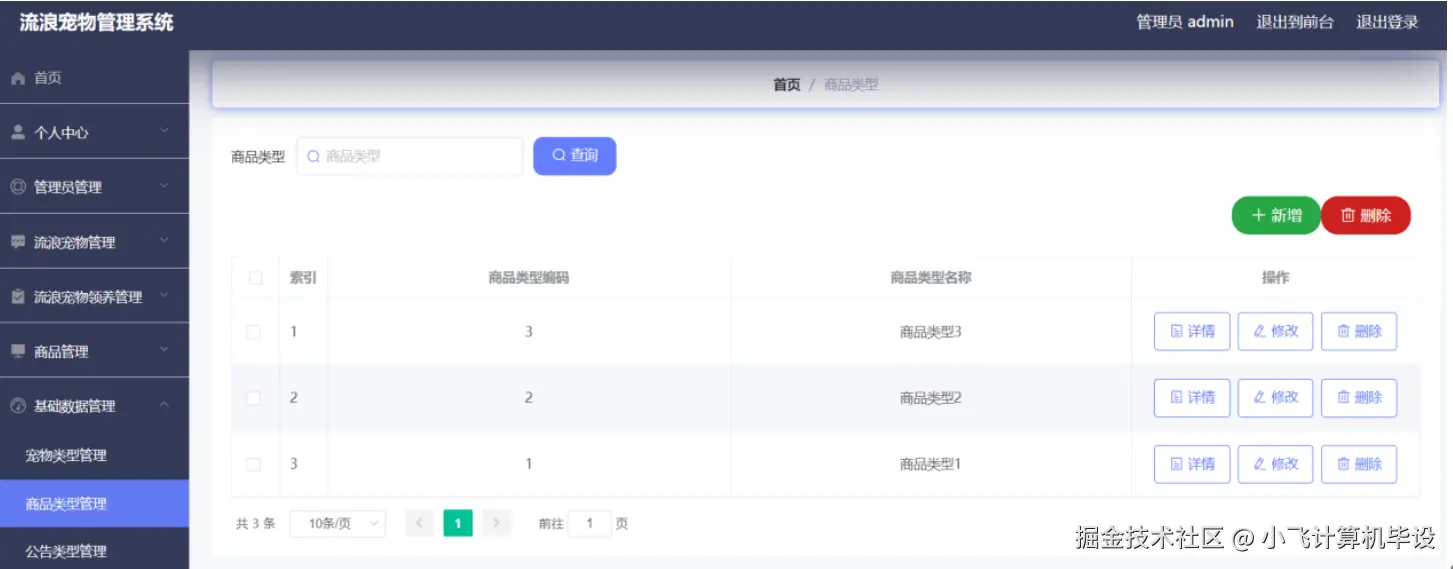Open the 10条/页 page size dropdown
This screenshot has width=1453, height=569.
[x=338, y=523]
